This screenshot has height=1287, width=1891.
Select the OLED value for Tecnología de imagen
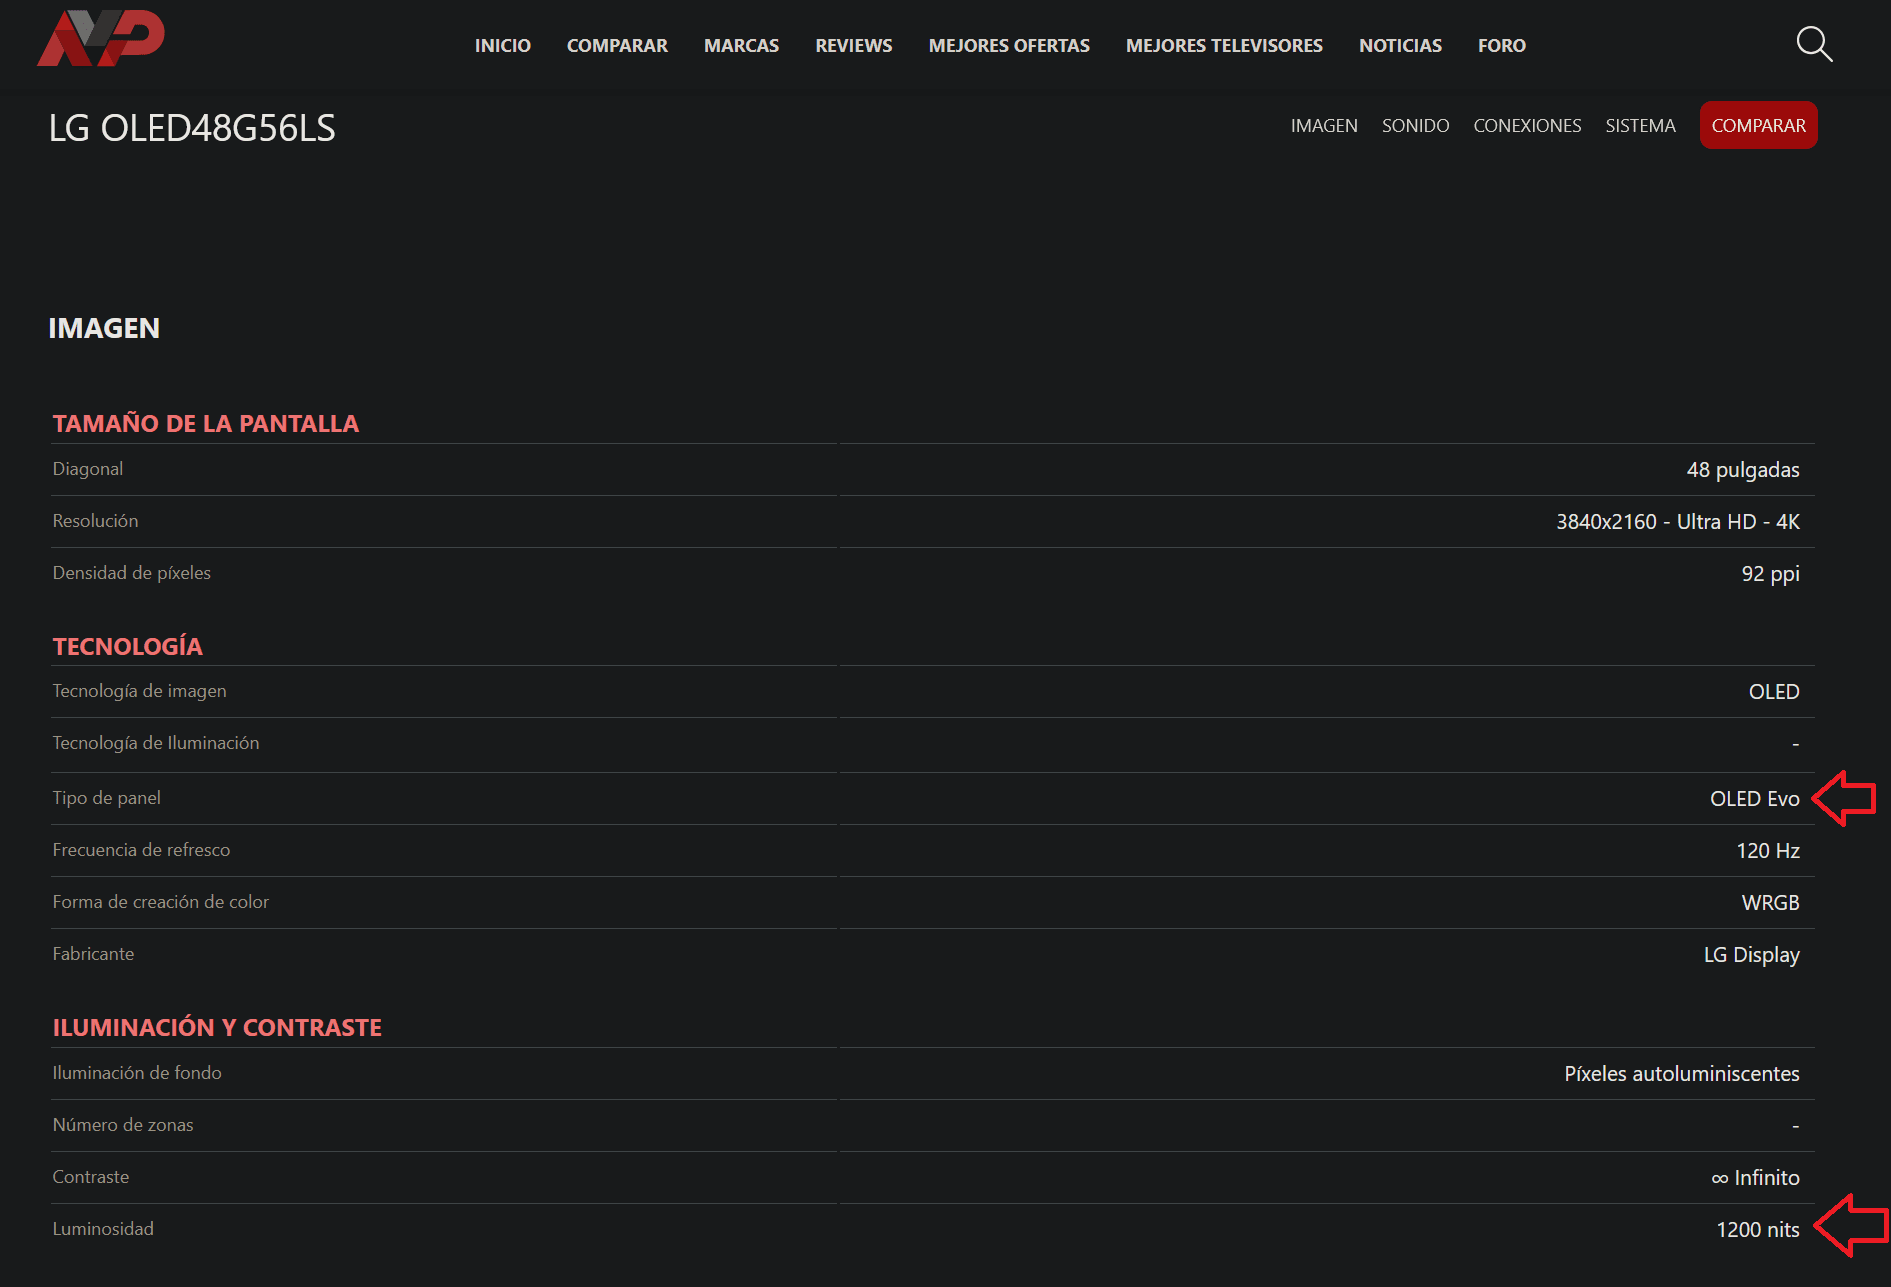(x=1774, y=692)
